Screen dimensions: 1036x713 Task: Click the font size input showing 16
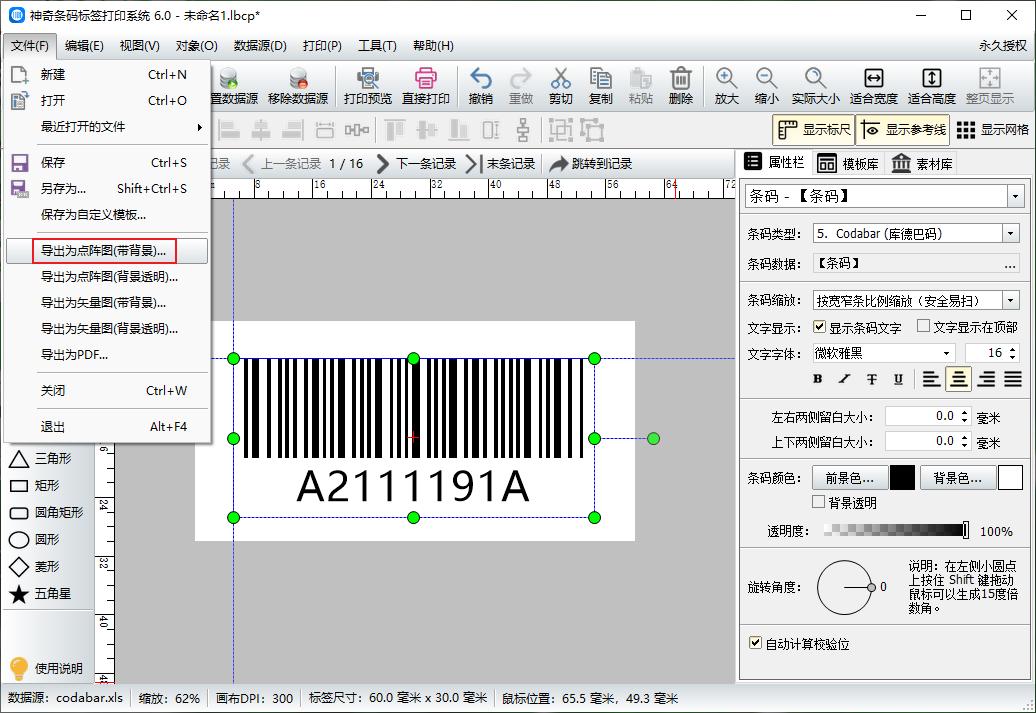pos(988,353)
